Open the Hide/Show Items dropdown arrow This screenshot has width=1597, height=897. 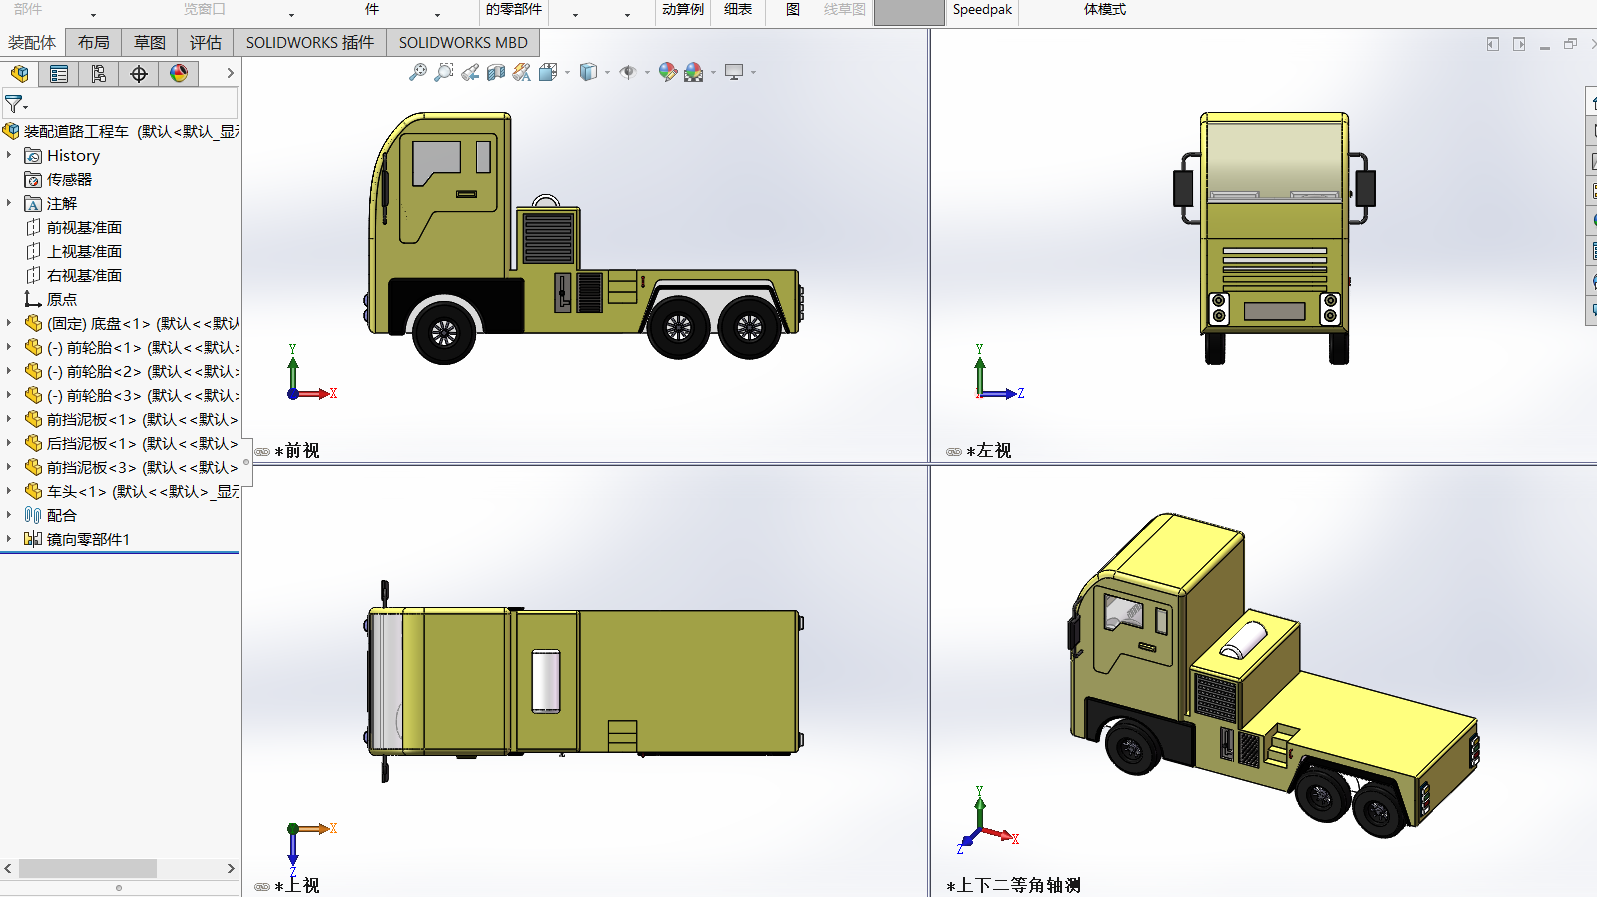coord(647,73)
